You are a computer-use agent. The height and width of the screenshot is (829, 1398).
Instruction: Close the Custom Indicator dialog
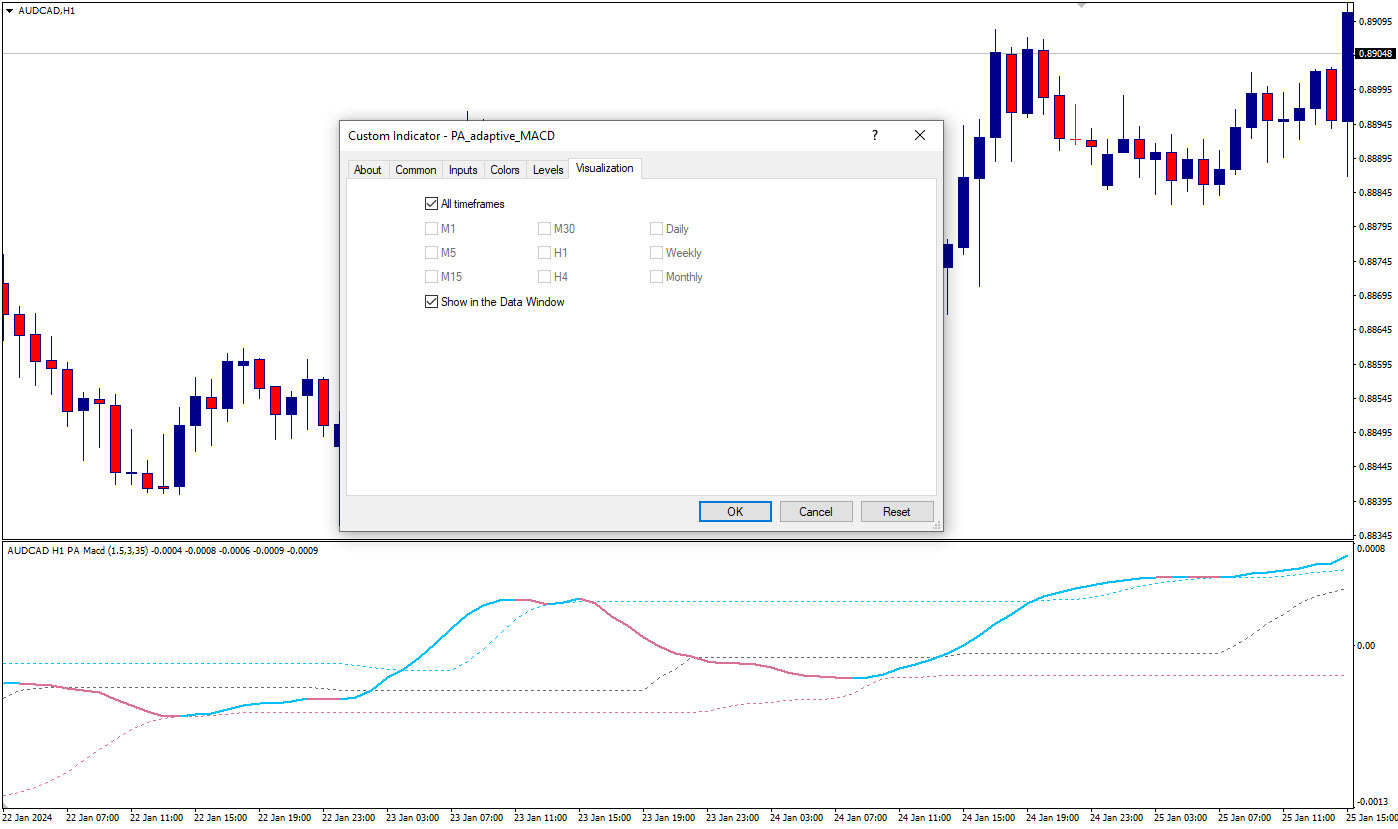pos(920,135)
